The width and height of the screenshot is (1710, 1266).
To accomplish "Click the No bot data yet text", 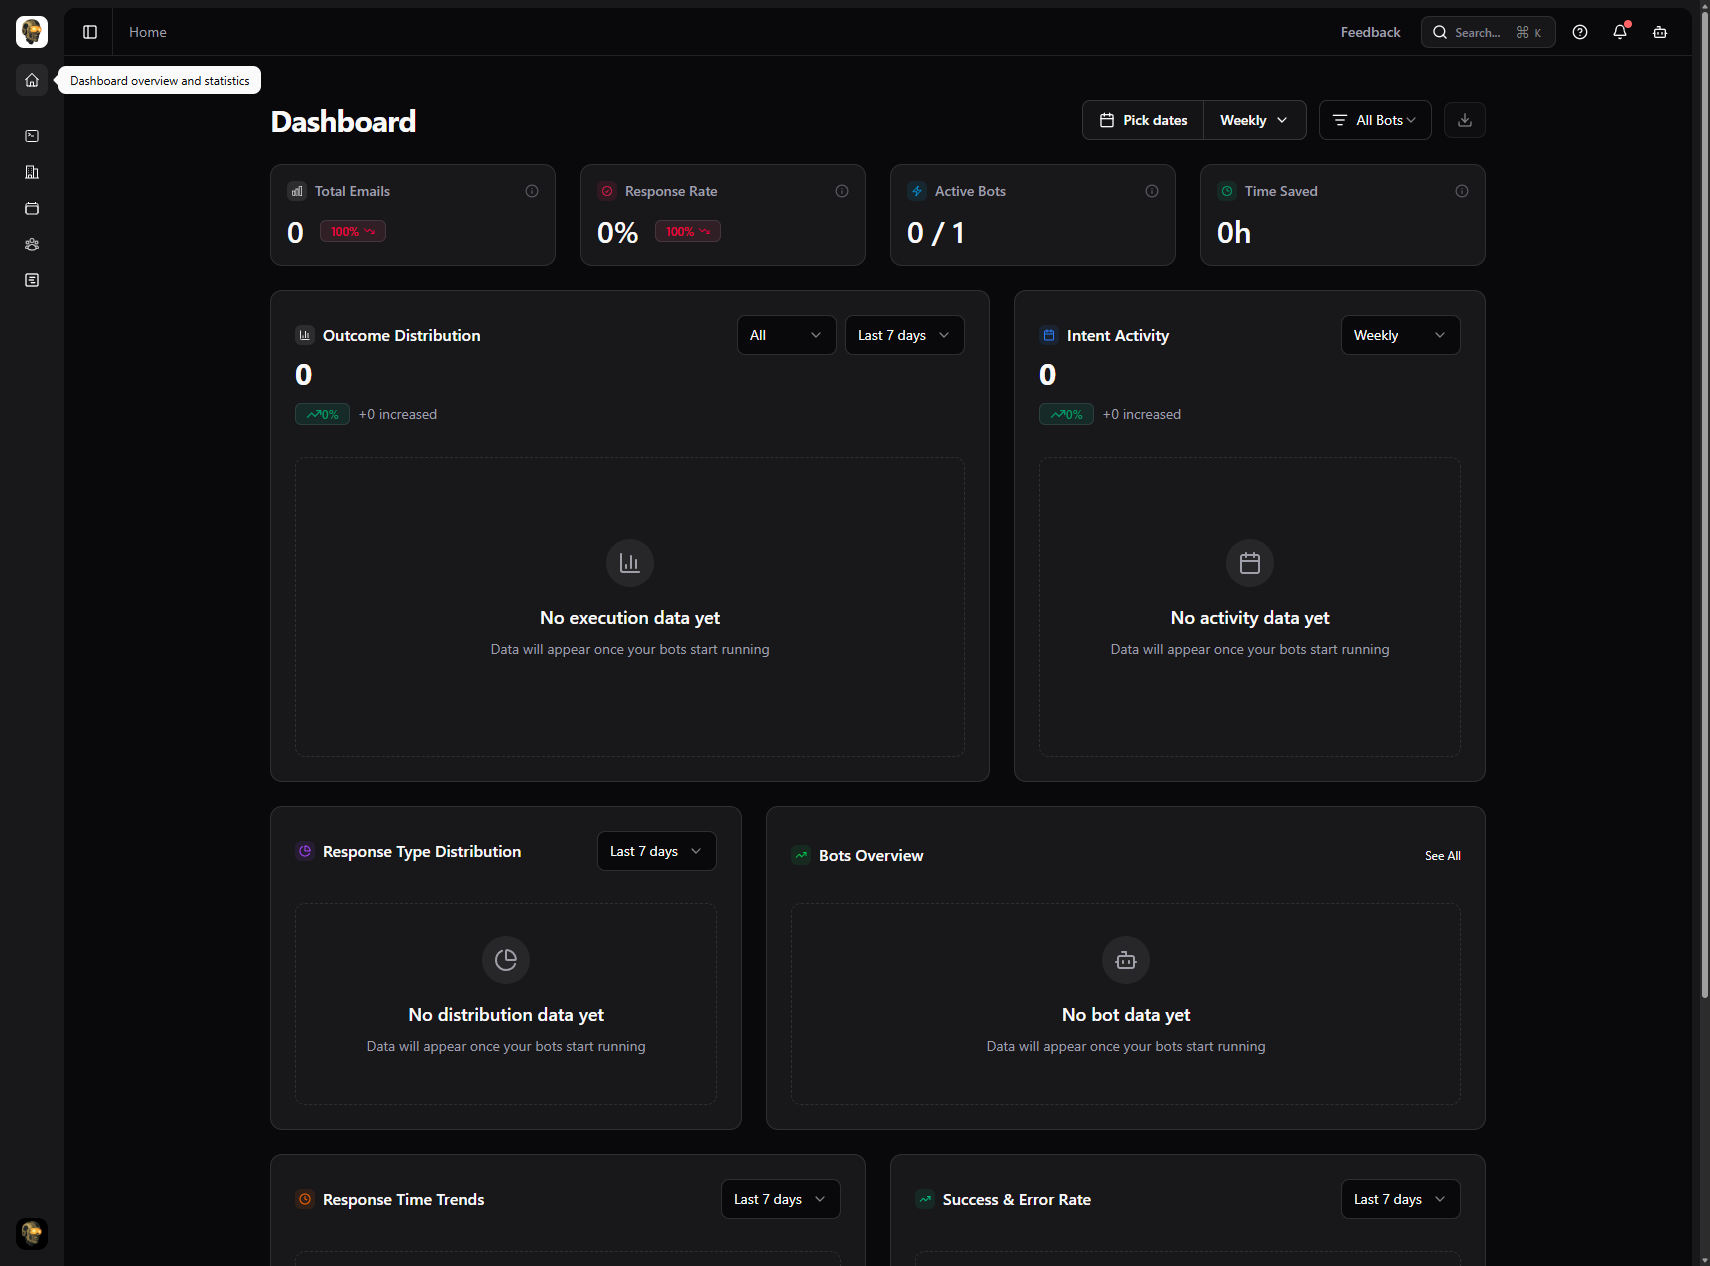I will pos(1126,1015).
